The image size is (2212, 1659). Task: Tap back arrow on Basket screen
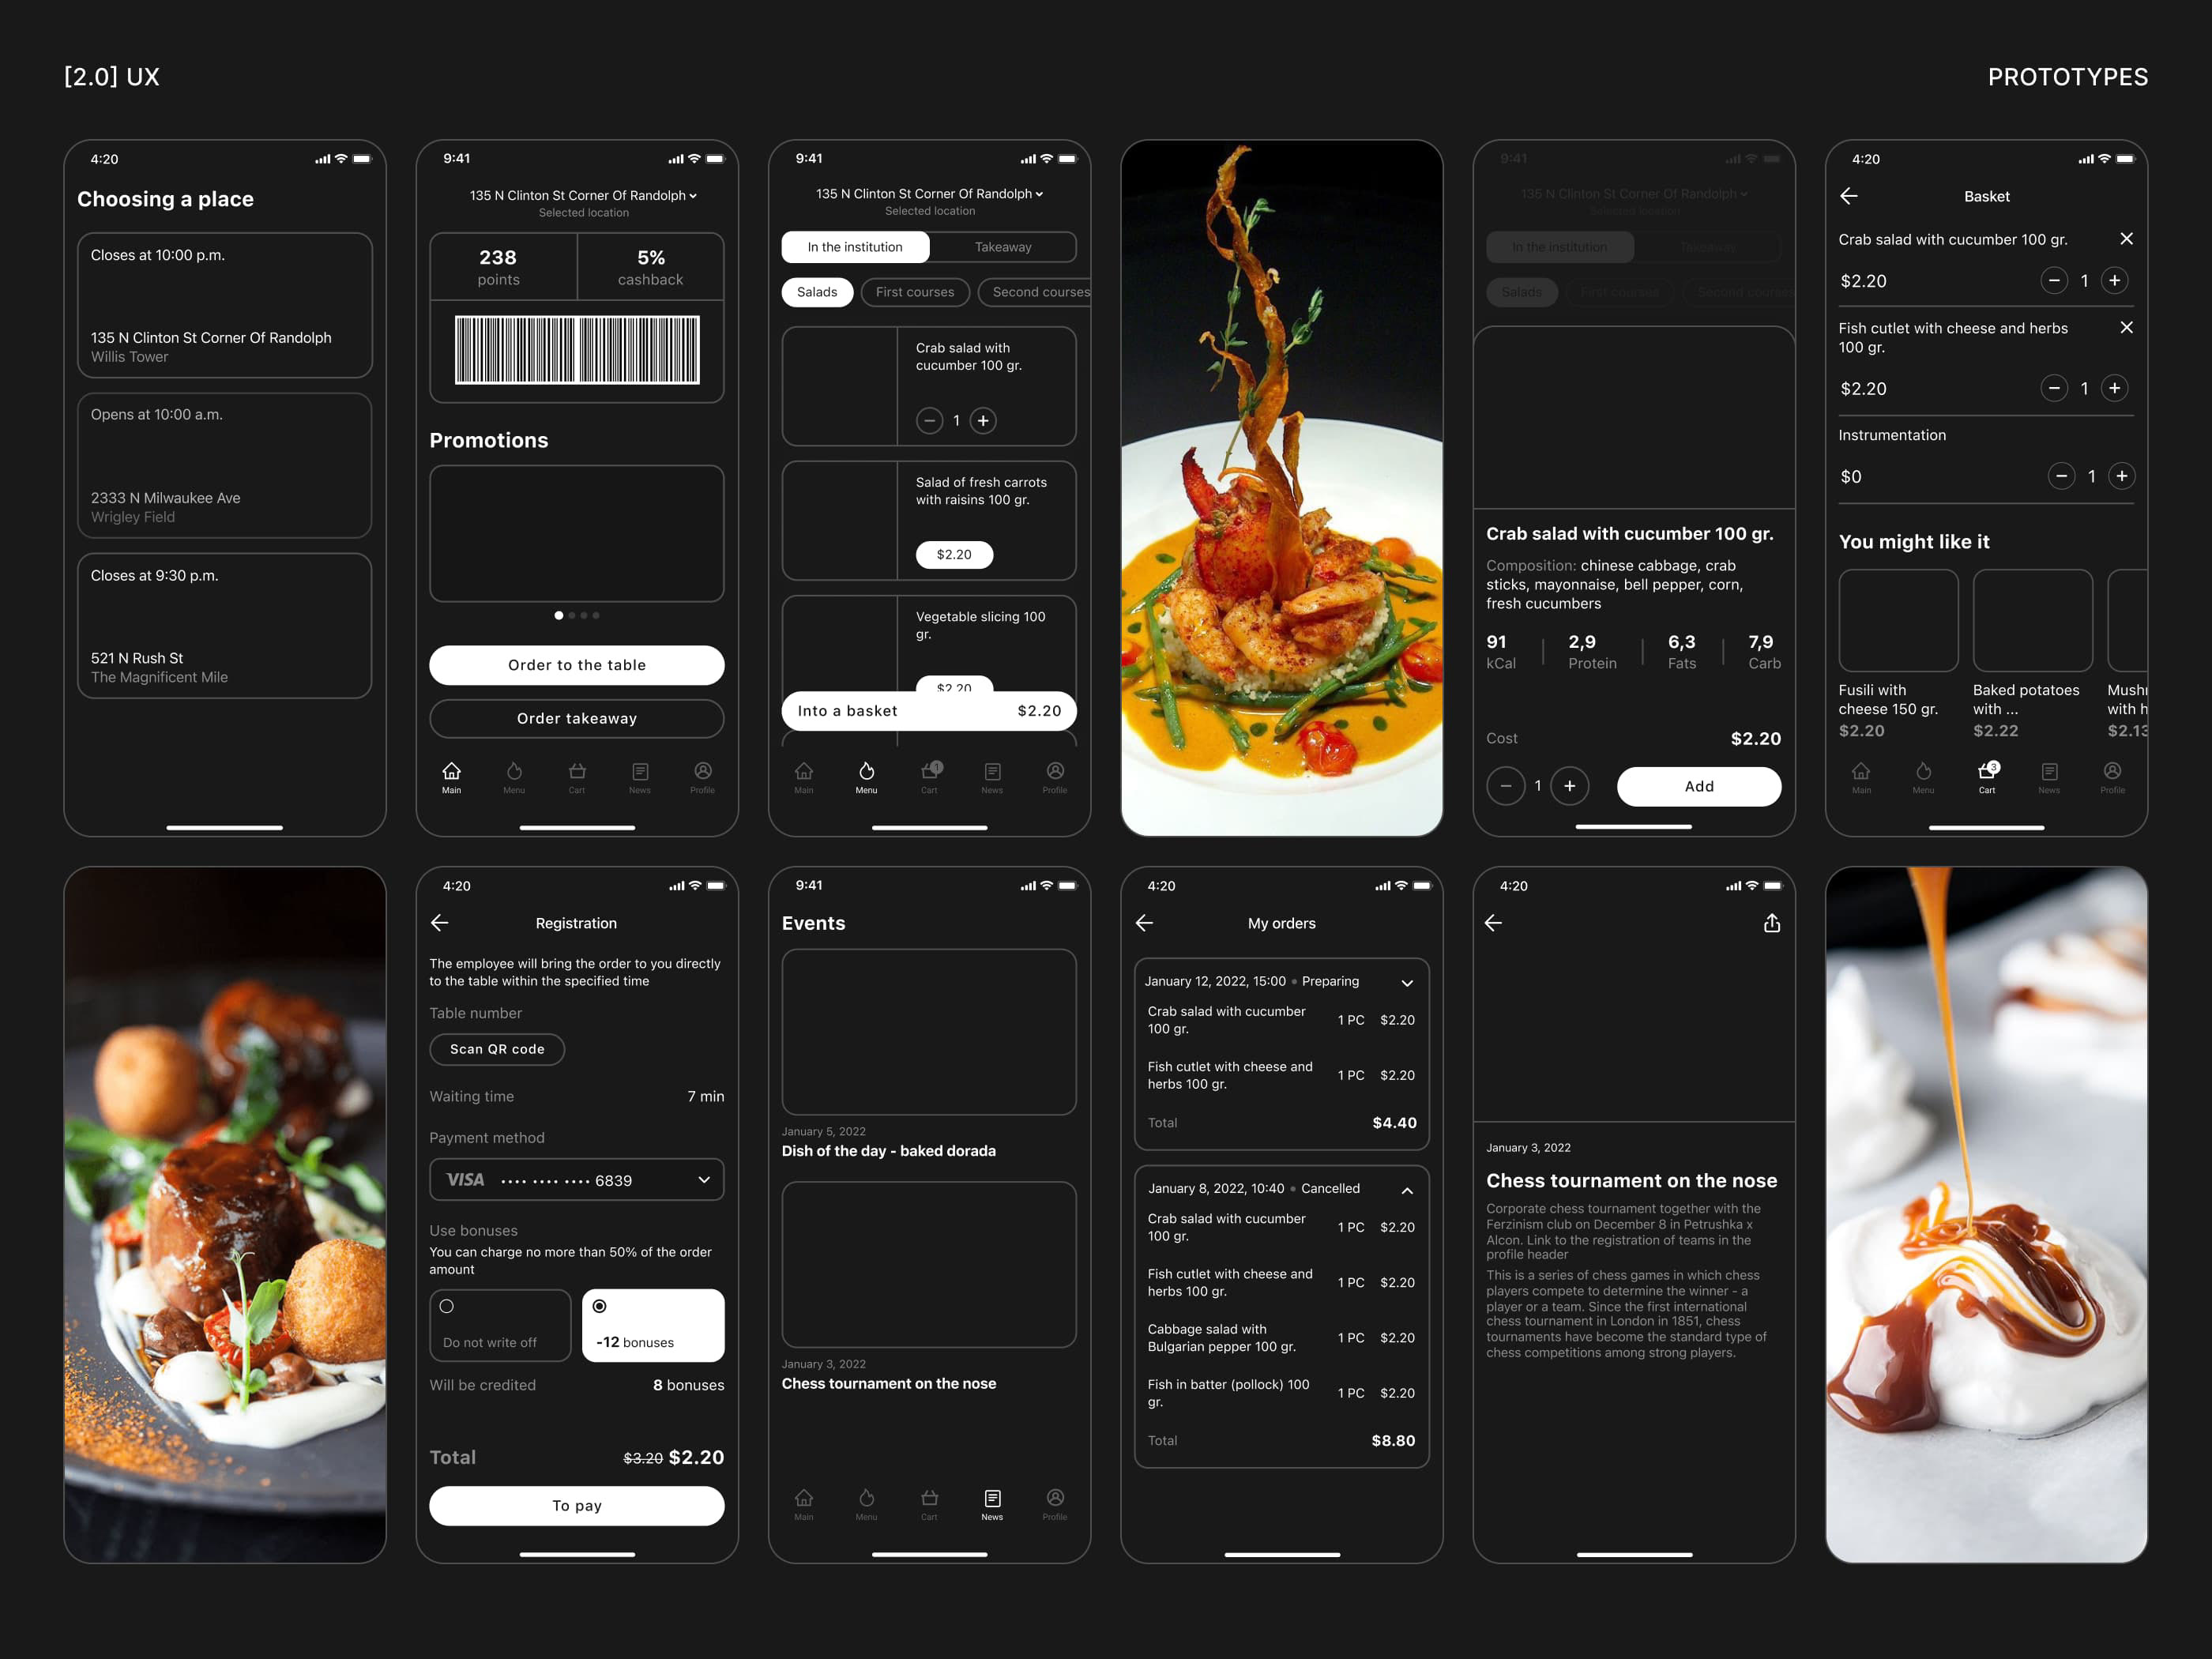pyautogui.click(x=1849, y=196)
